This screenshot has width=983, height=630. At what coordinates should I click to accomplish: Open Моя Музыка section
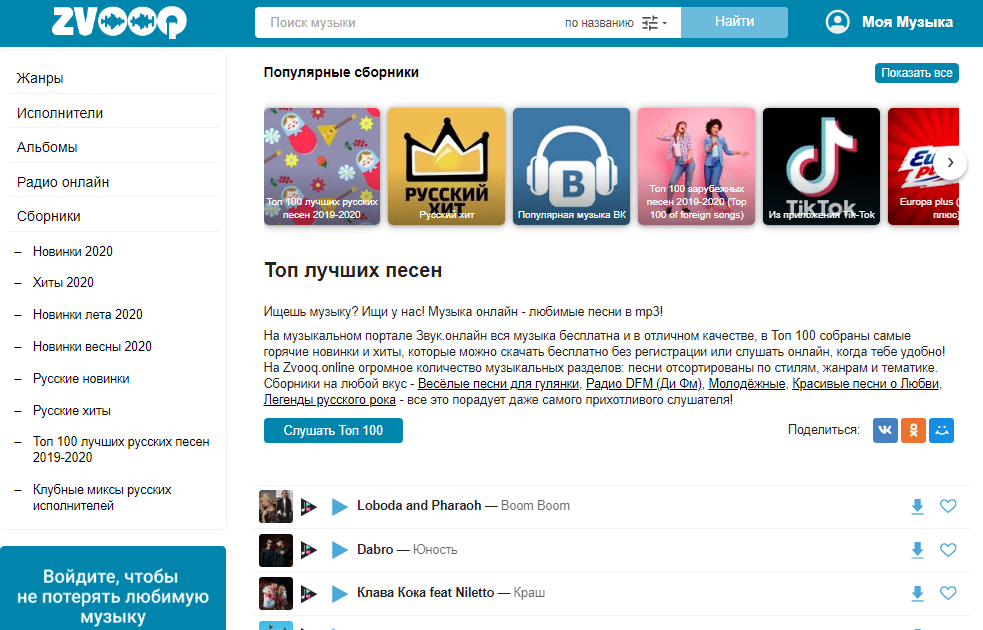coord(907,22)
